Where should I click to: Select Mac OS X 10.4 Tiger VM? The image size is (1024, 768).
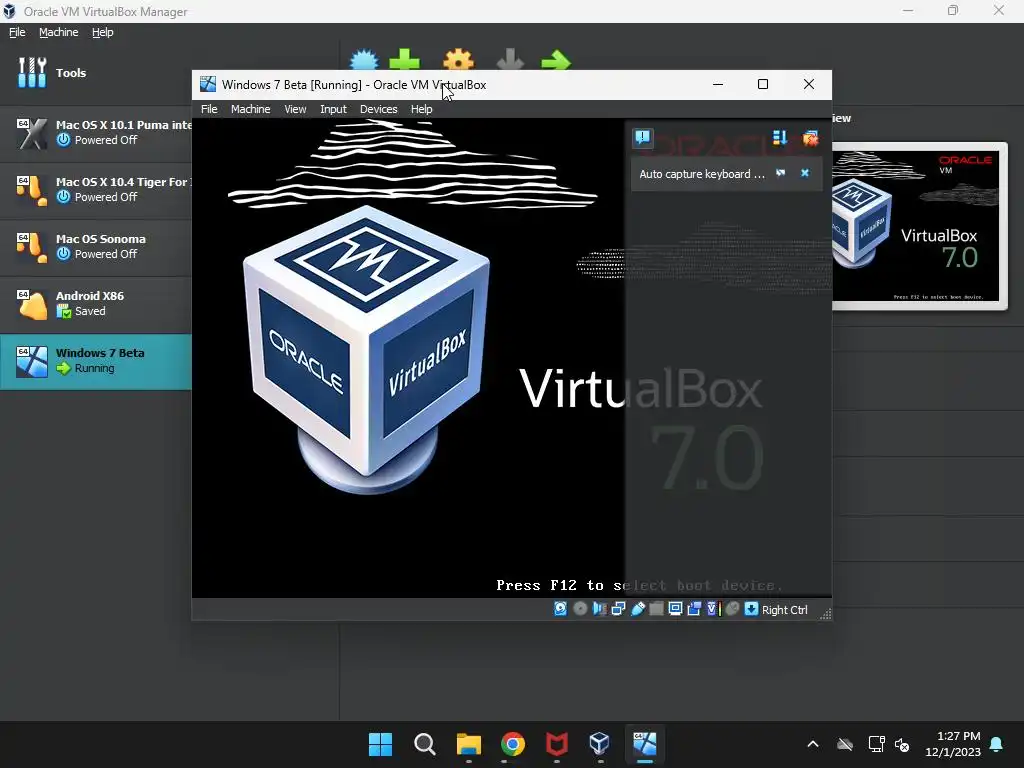pyautogui.click(x=96, y=190)
